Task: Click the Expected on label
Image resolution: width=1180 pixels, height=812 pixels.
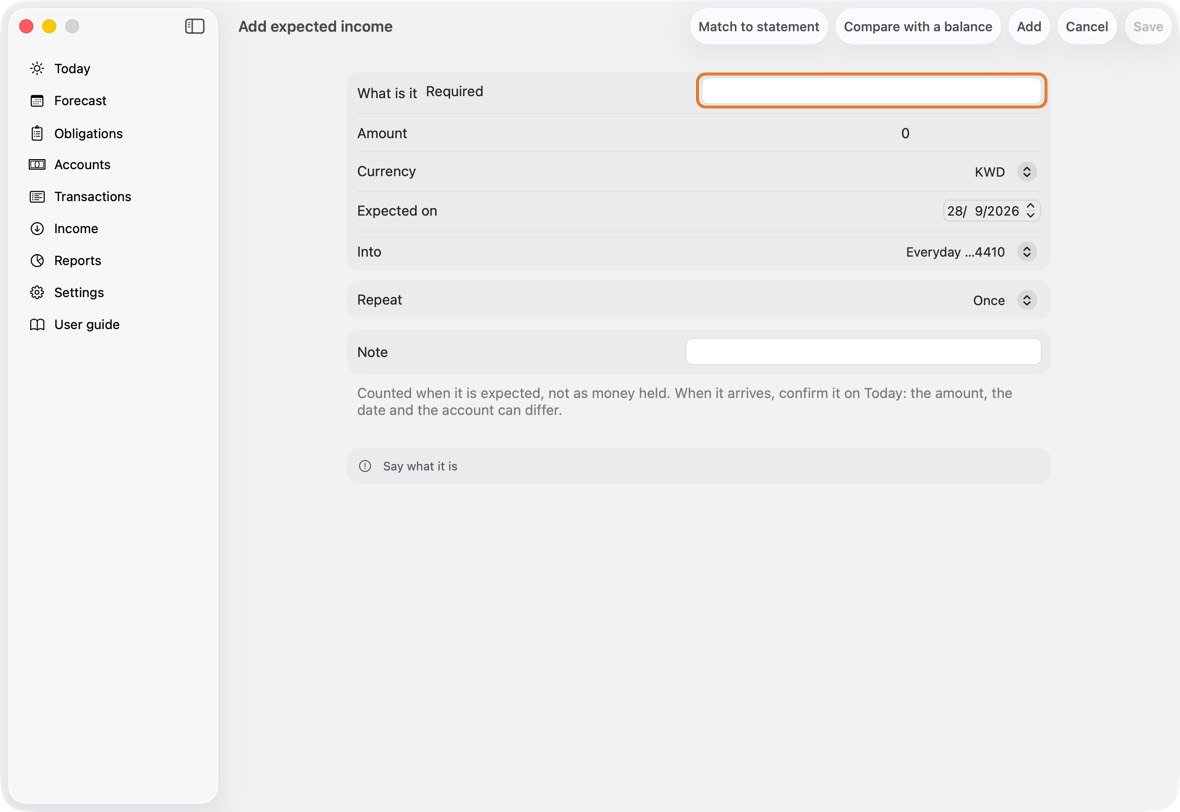Action: coord(397,211)
